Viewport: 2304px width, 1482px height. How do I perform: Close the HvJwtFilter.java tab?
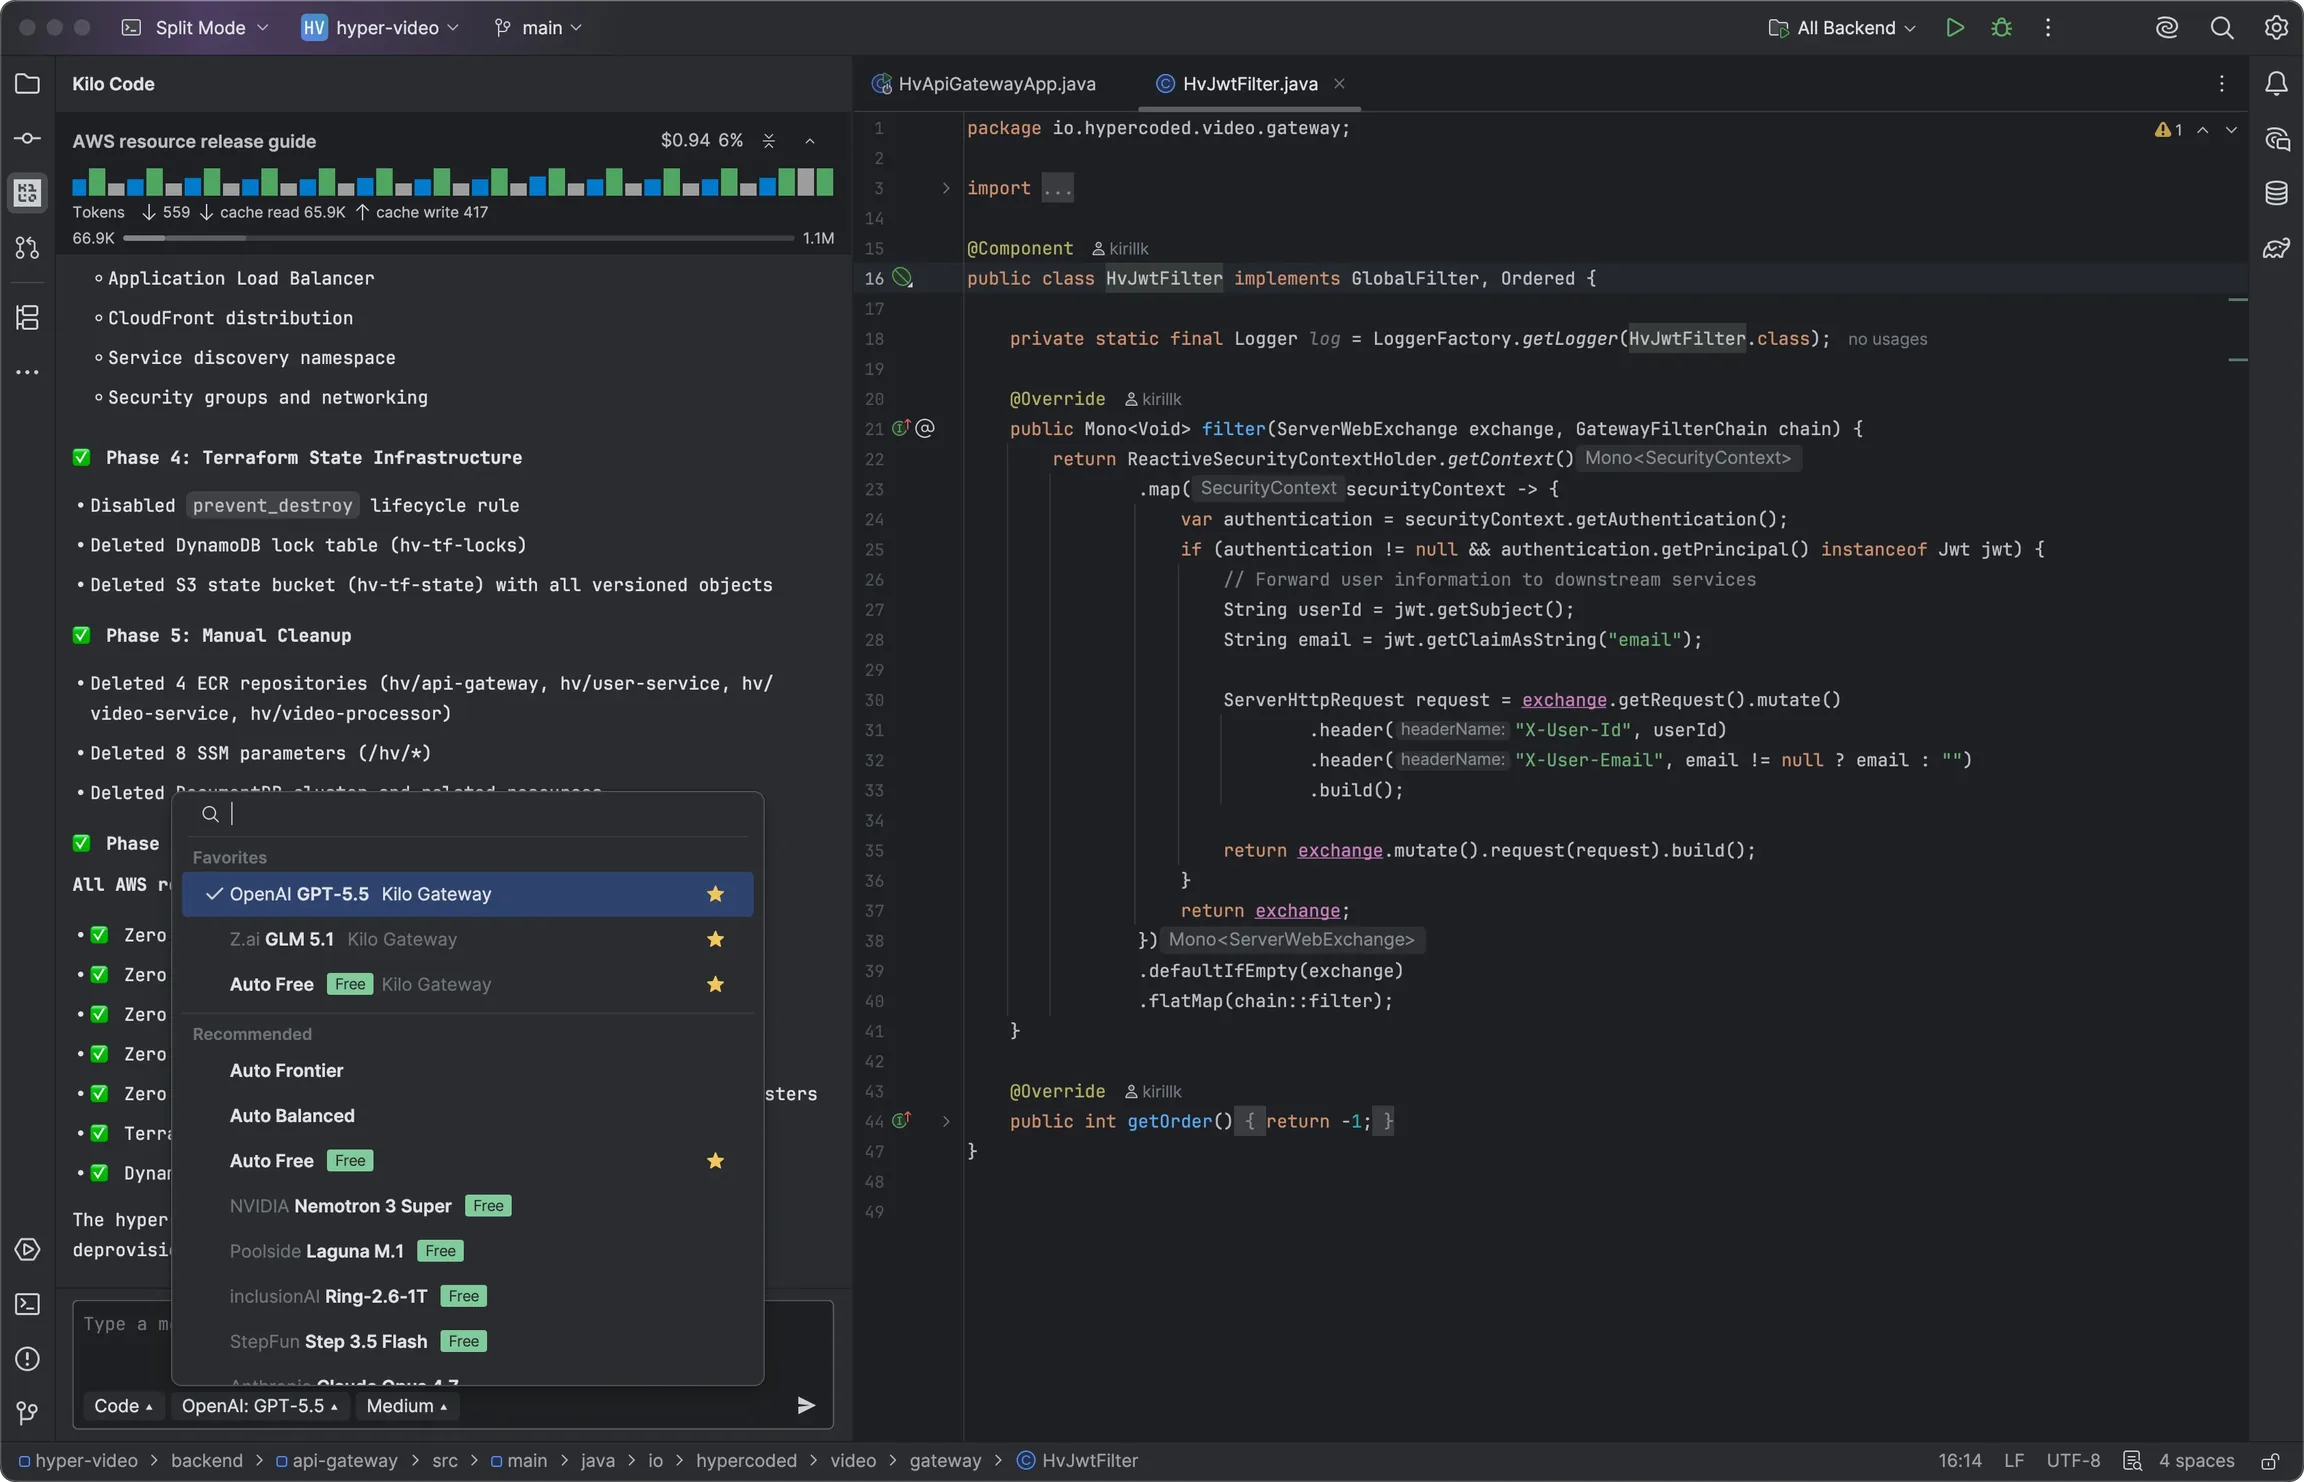[x=1339, y=84]
